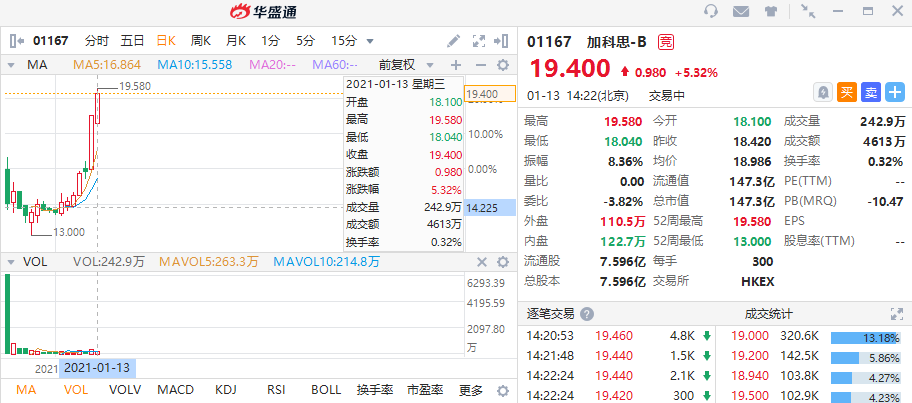Select the 逐笔交易 tab header
The image size is (912, 403).
[x=550, y=314]
